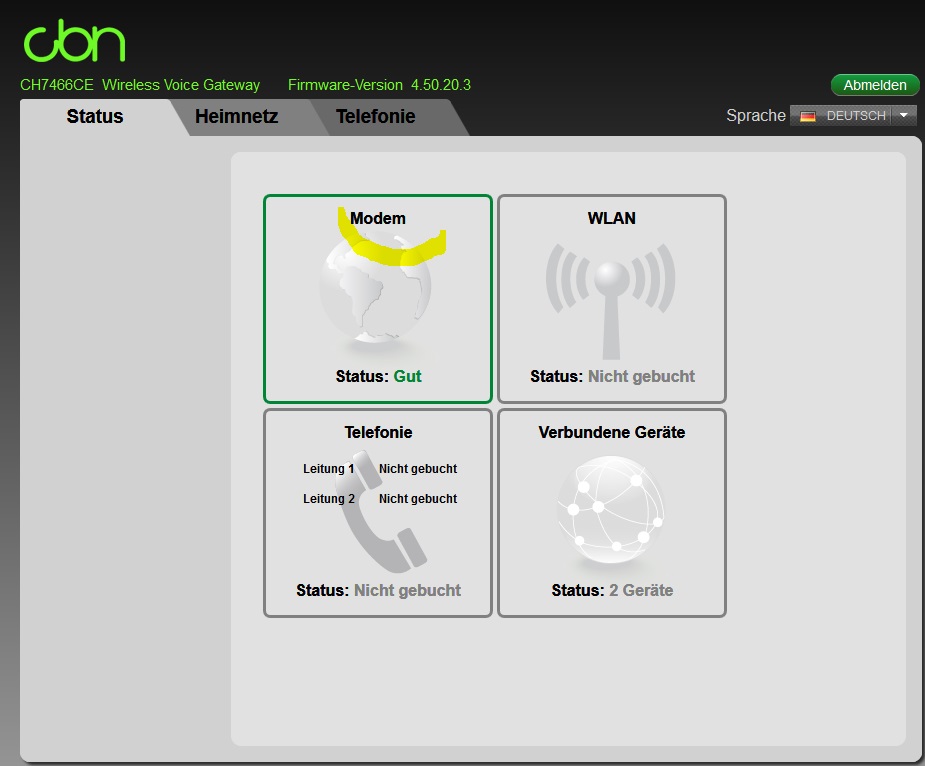The image size is (925, 766).
Task: Click the Abmelden button
Action: (x=875, y=85)
